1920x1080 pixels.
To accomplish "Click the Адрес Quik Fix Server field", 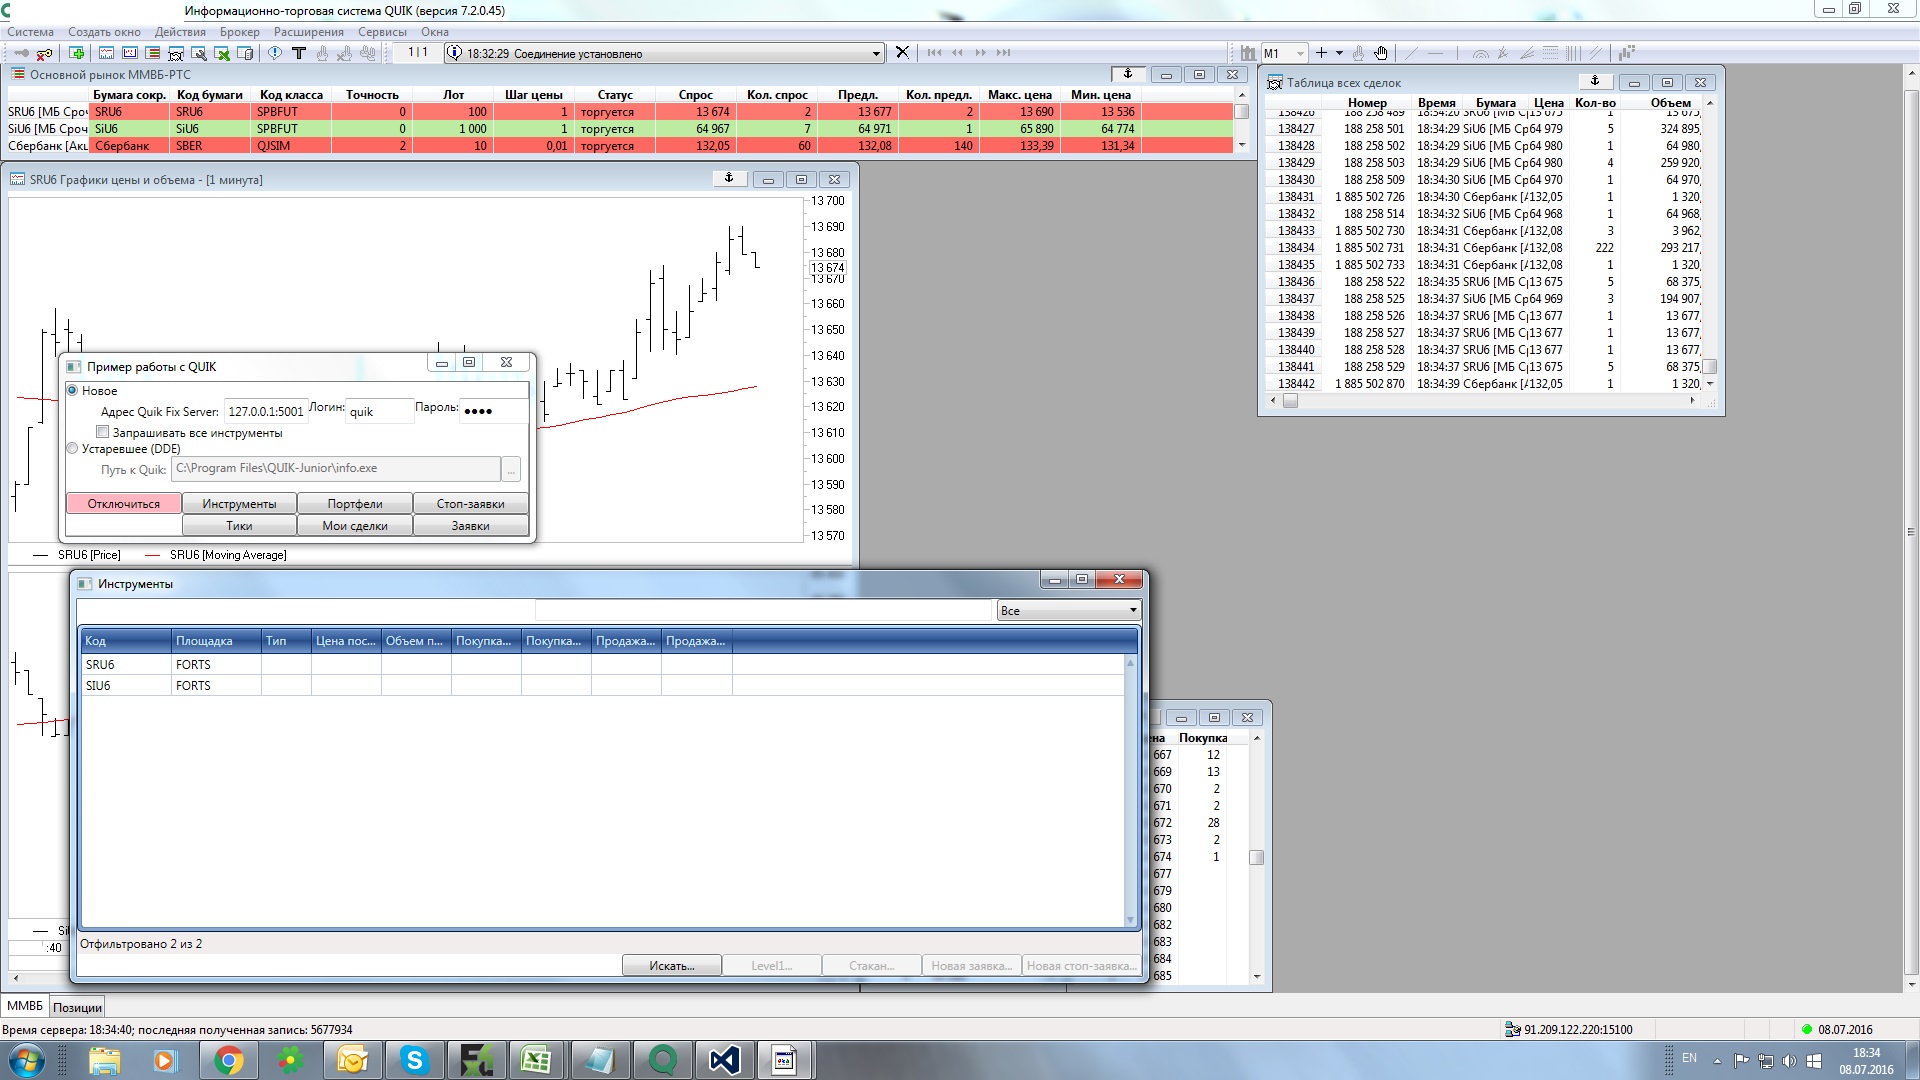I will pos(265,411).
